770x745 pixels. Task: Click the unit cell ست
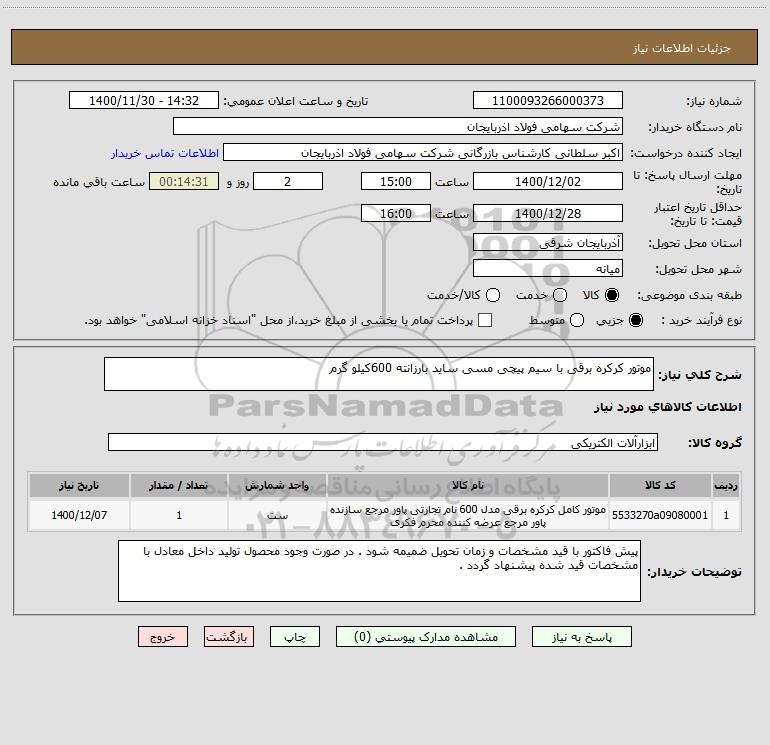tap(277, 515)
